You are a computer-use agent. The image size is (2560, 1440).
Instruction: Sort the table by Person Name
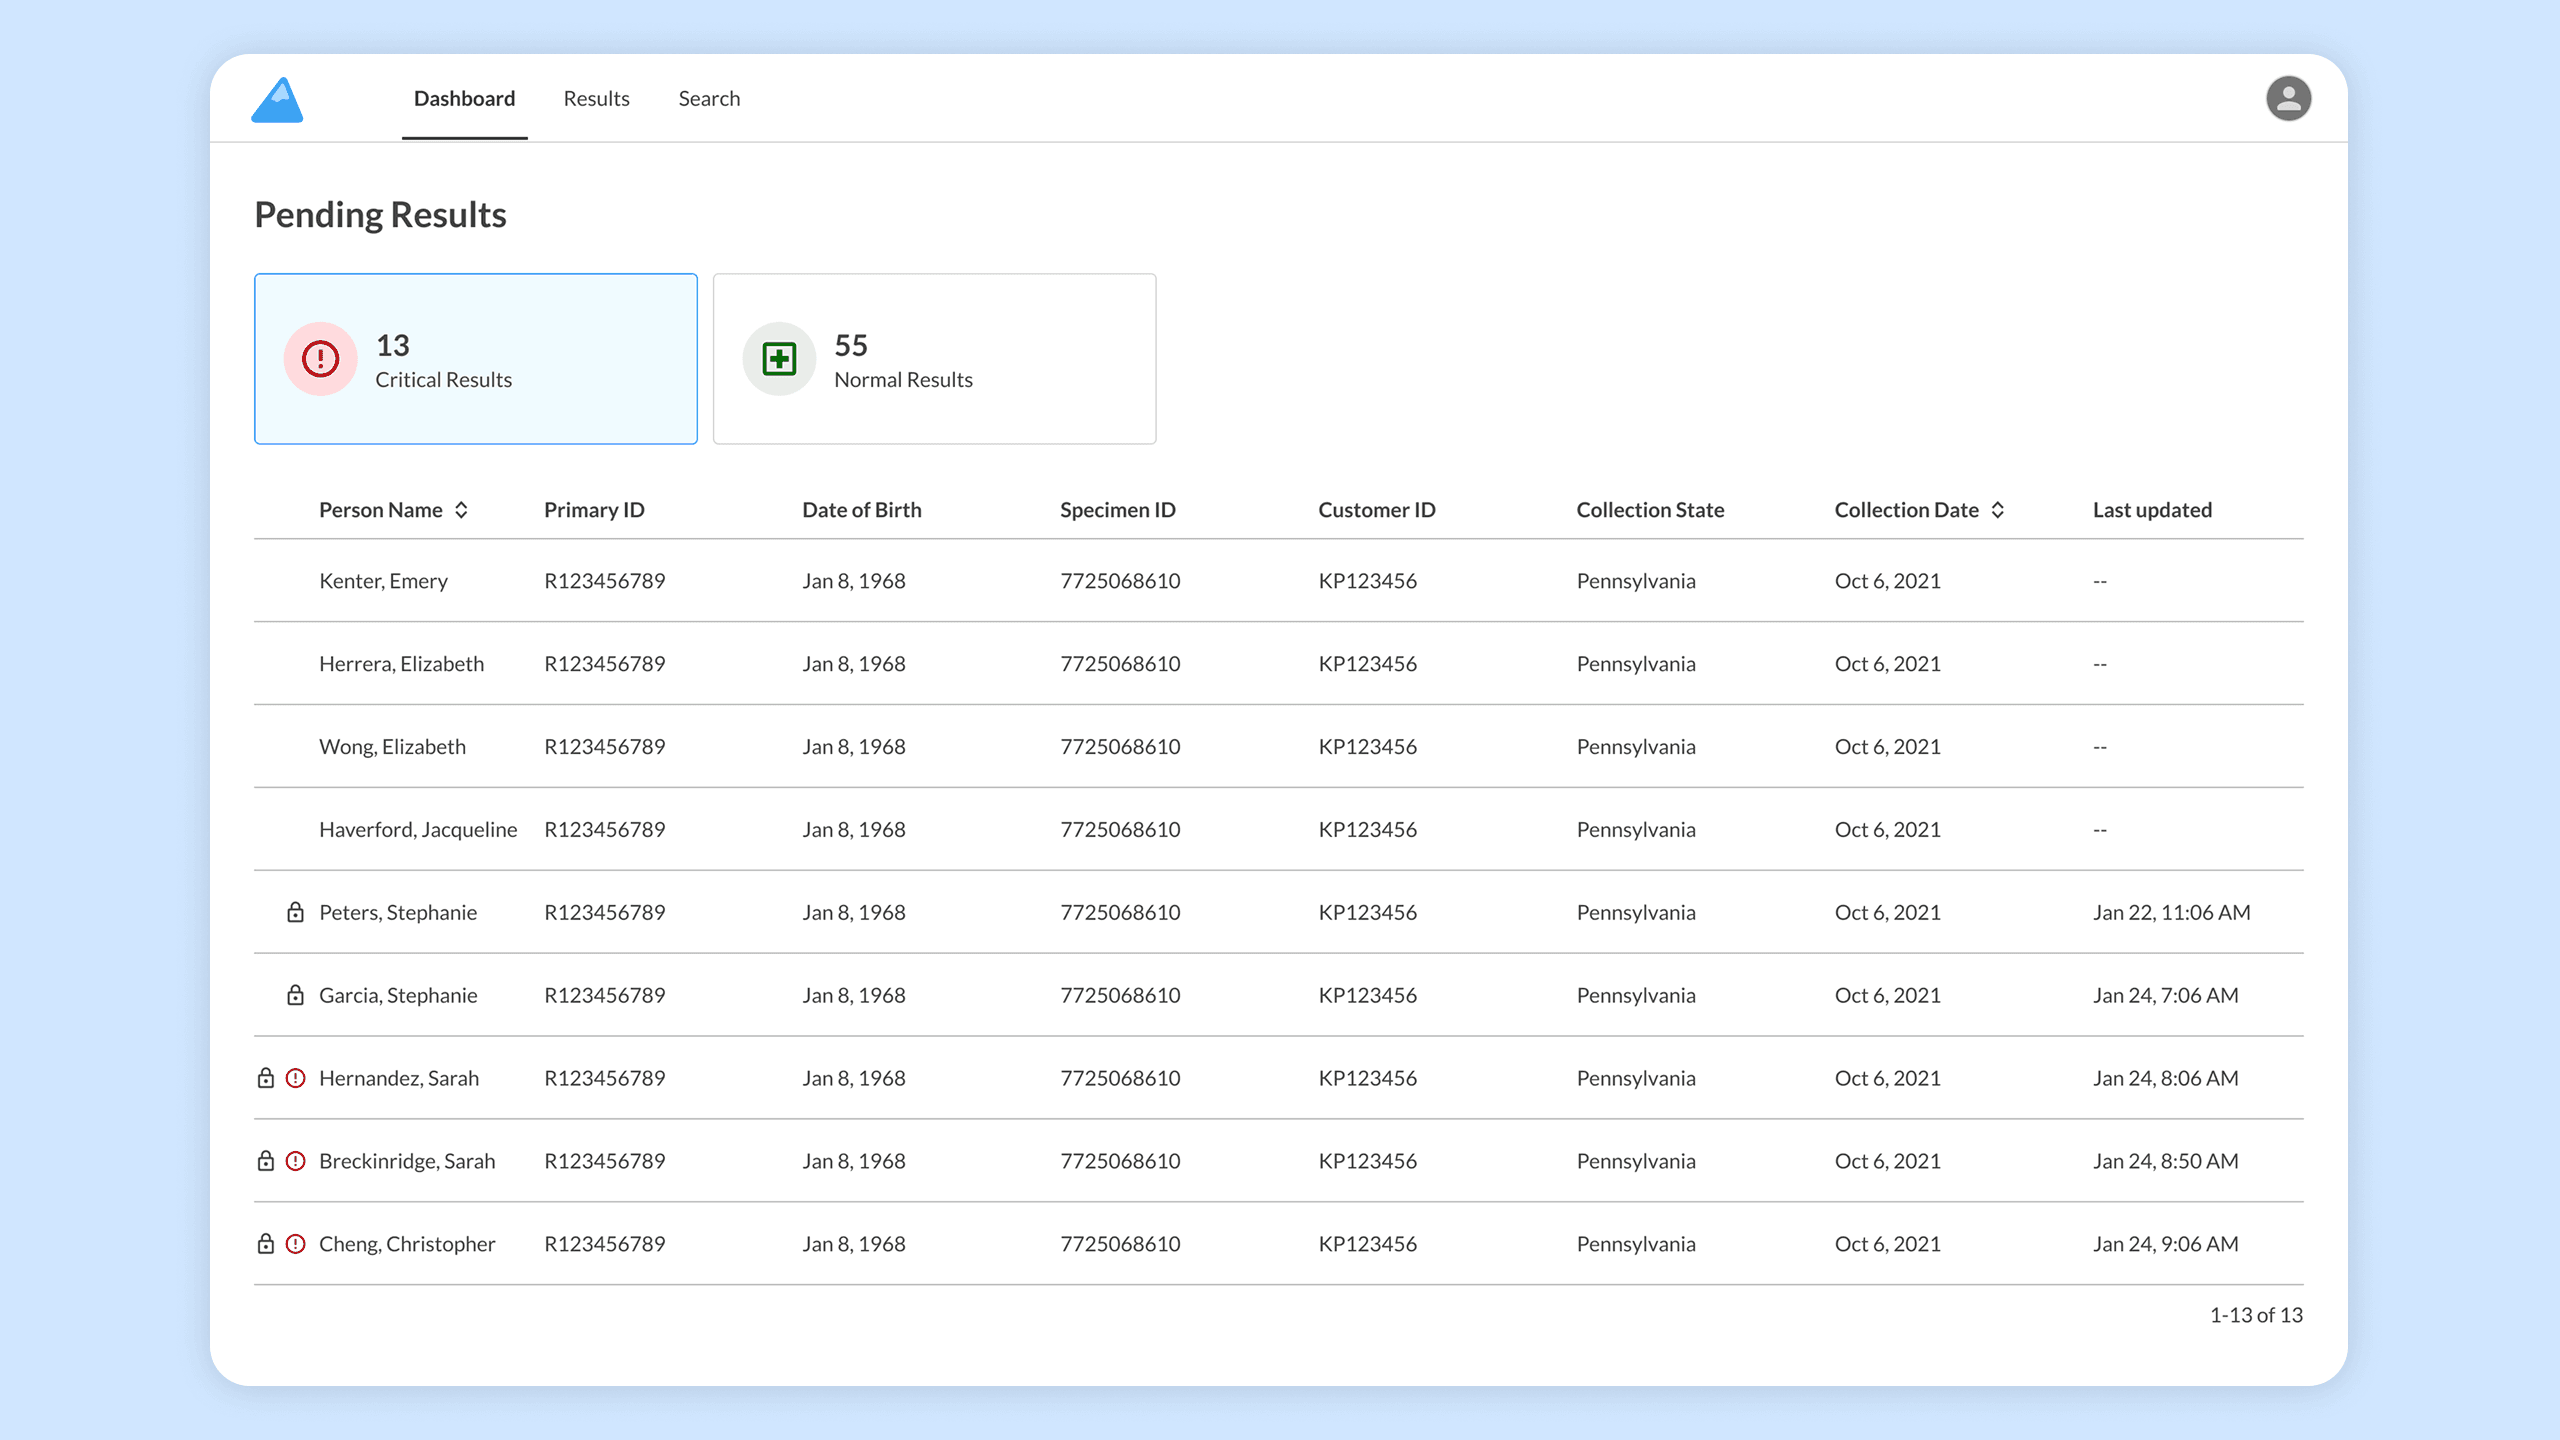pos(462,509)
